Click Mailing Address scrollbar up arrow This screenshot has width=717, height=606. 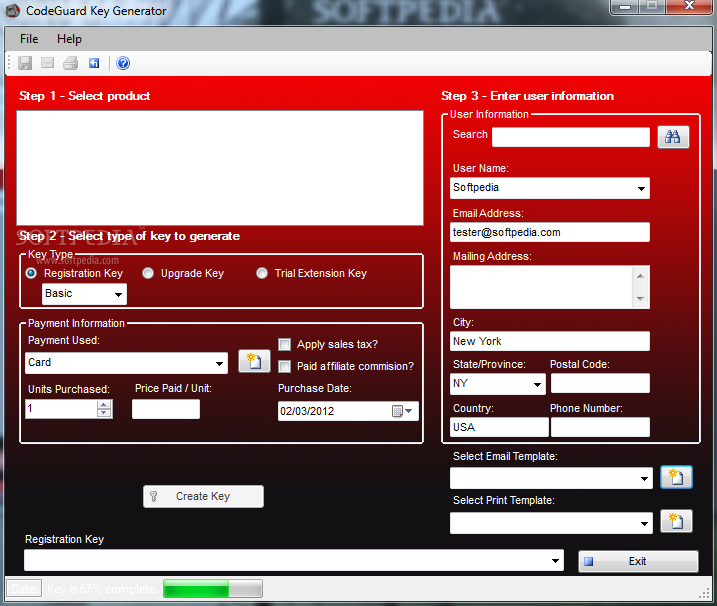pos(640,276)
